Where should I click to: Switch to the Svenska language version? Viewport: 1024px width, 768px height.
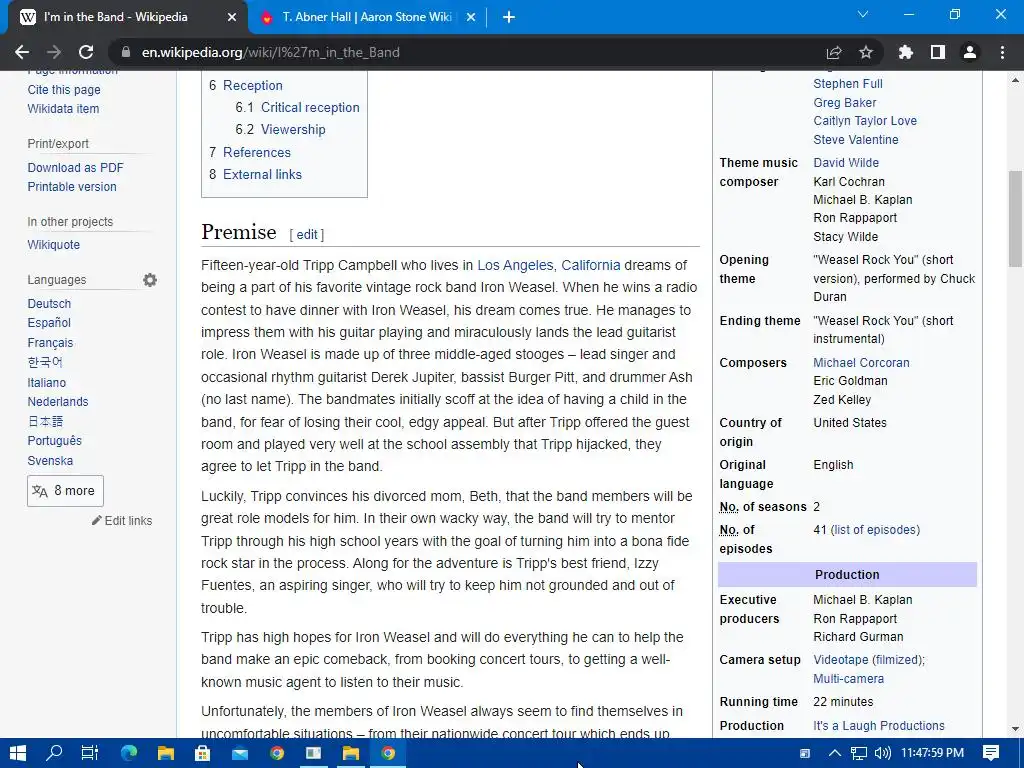click(x=50, y=460)
